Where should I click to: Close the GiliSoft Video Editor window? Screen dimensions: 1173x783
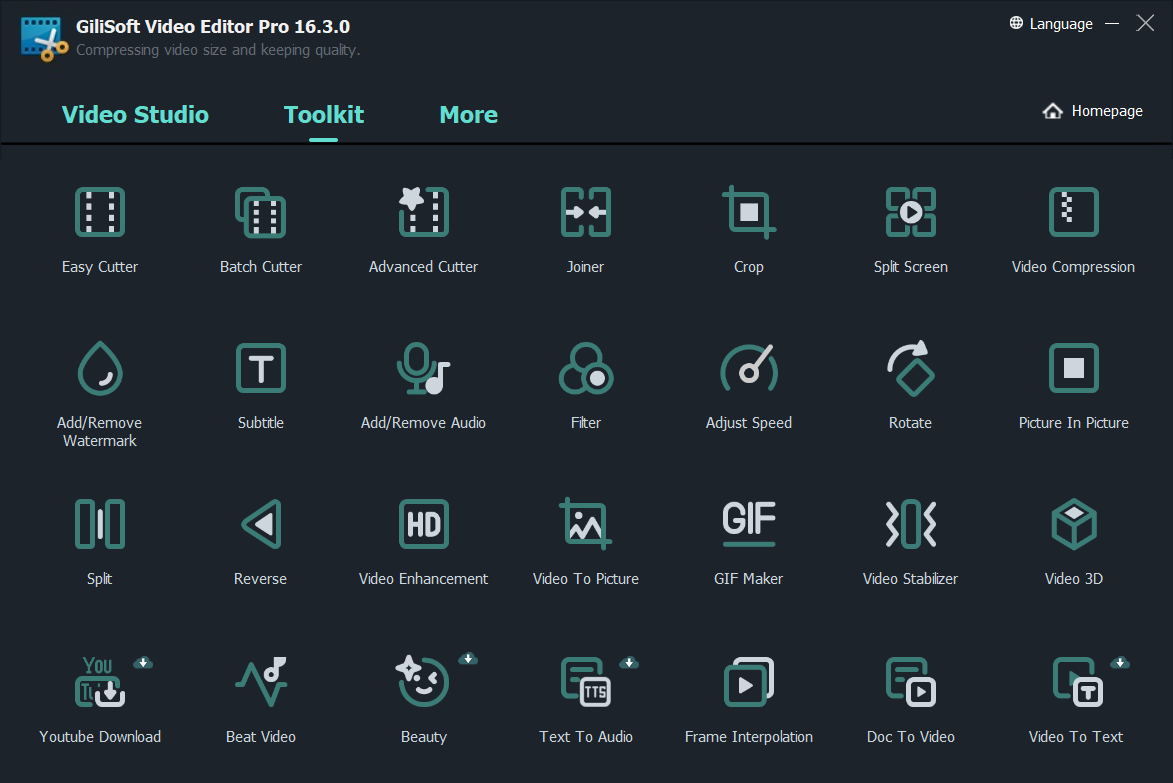coord(1145,23)
